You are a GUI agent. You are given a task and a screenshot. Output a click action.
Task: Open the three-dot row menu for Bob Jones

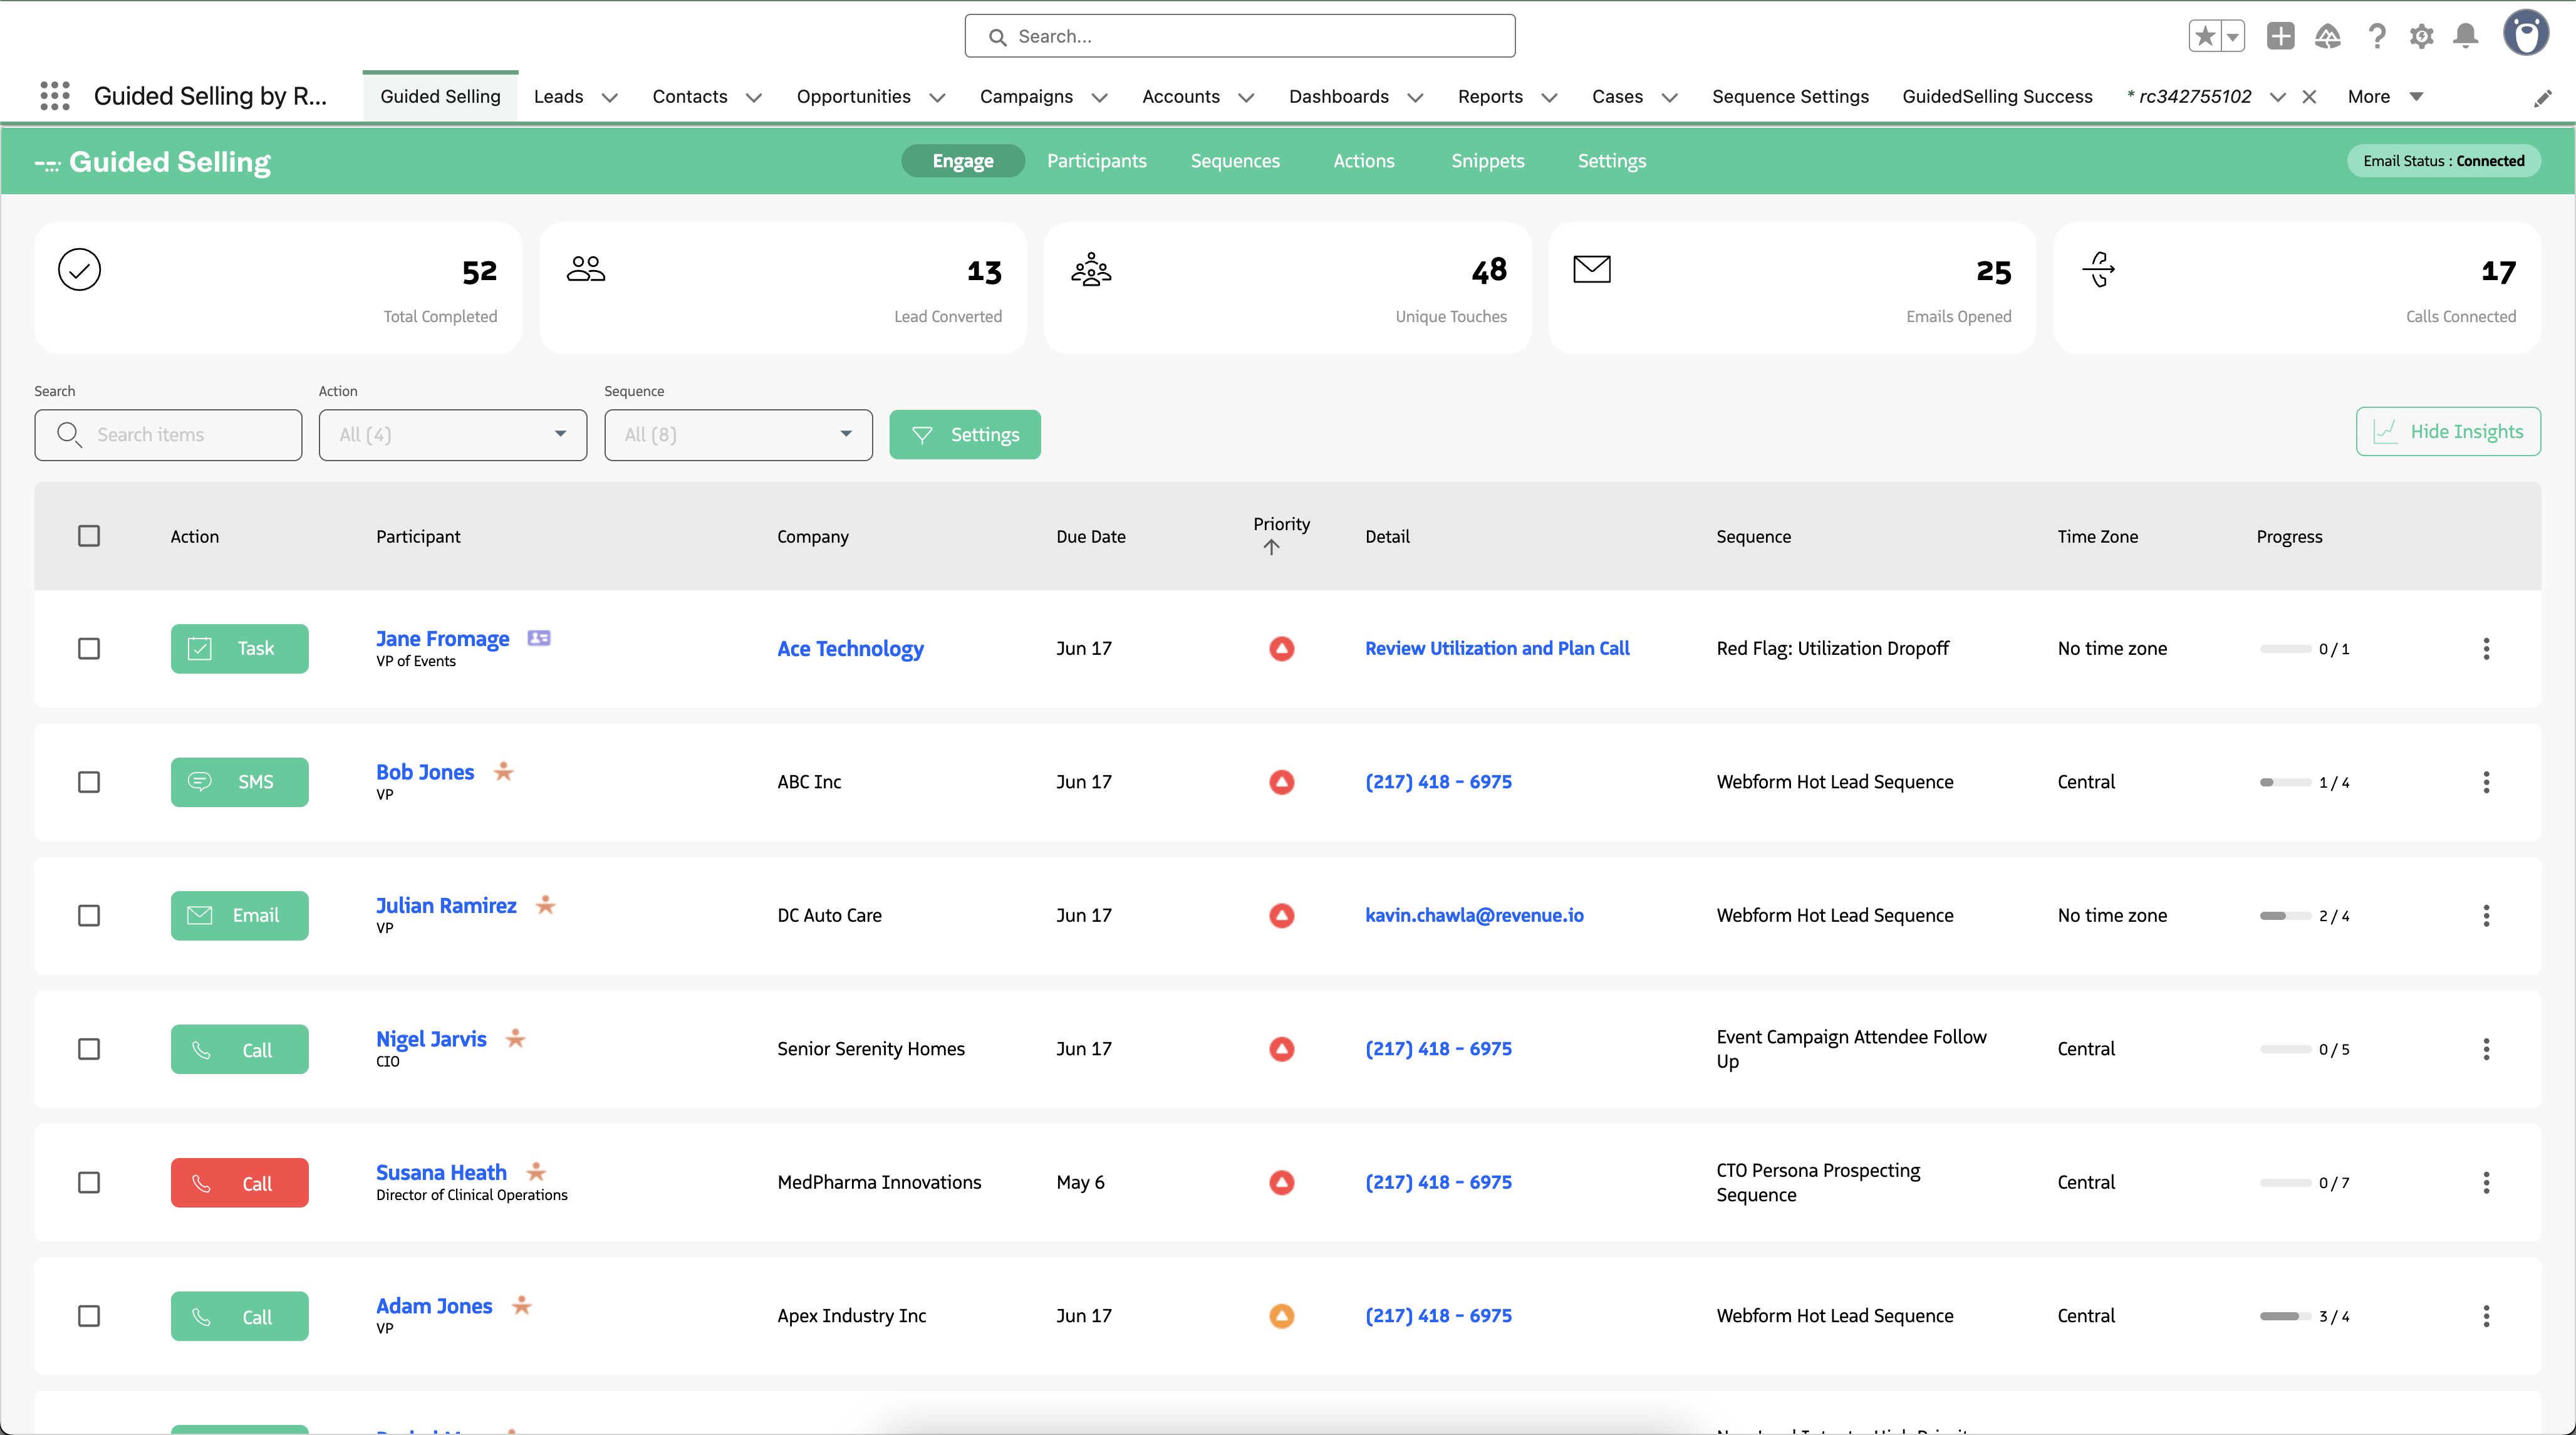click(2486, 782)
